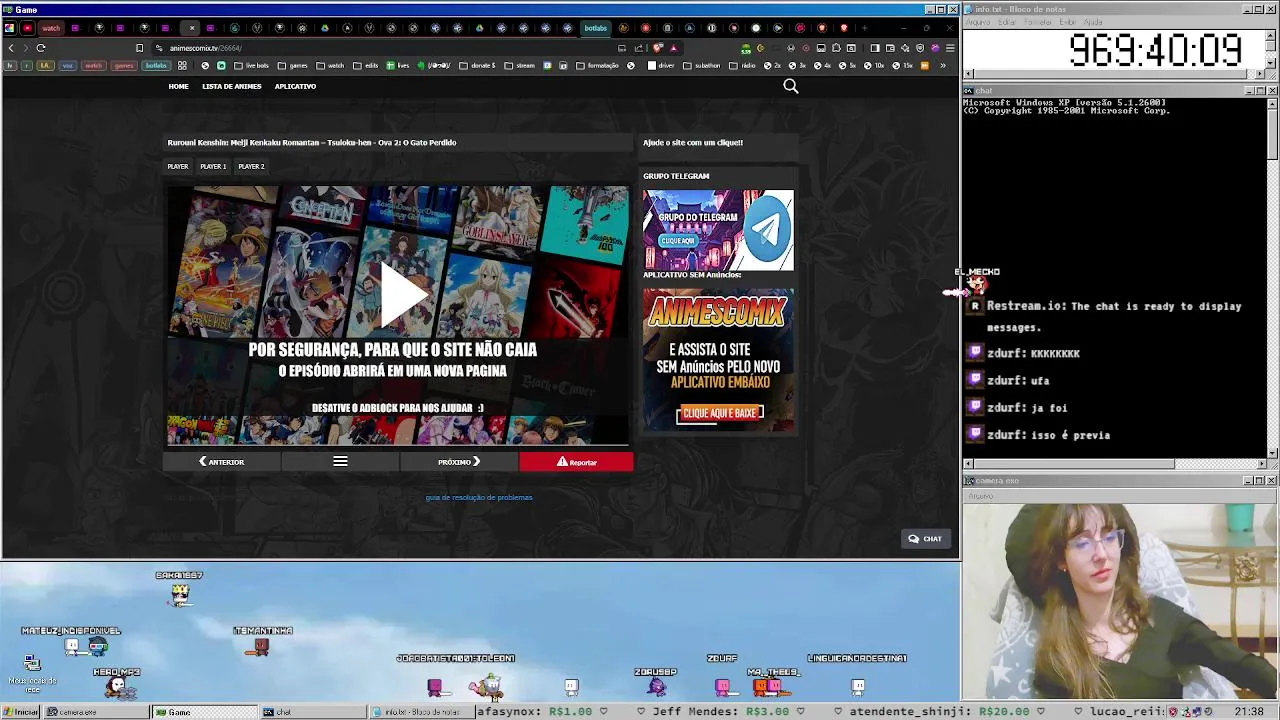The width and height of the screenshot is (1280, 720).
Task: Play the episode video
Action: pos(402,296)
